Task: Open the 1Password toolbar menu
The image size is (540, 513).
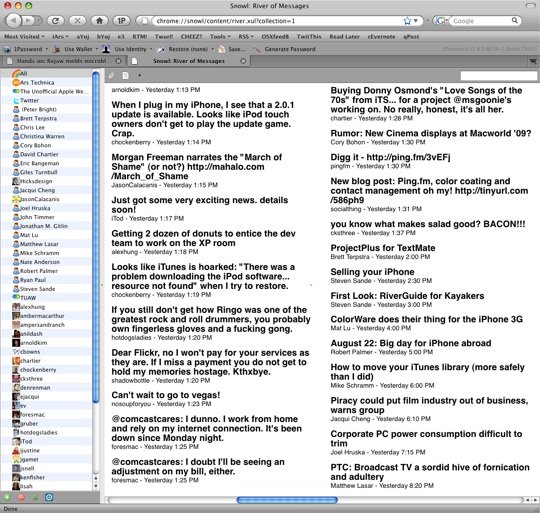Action: click(x=25, y=49)
